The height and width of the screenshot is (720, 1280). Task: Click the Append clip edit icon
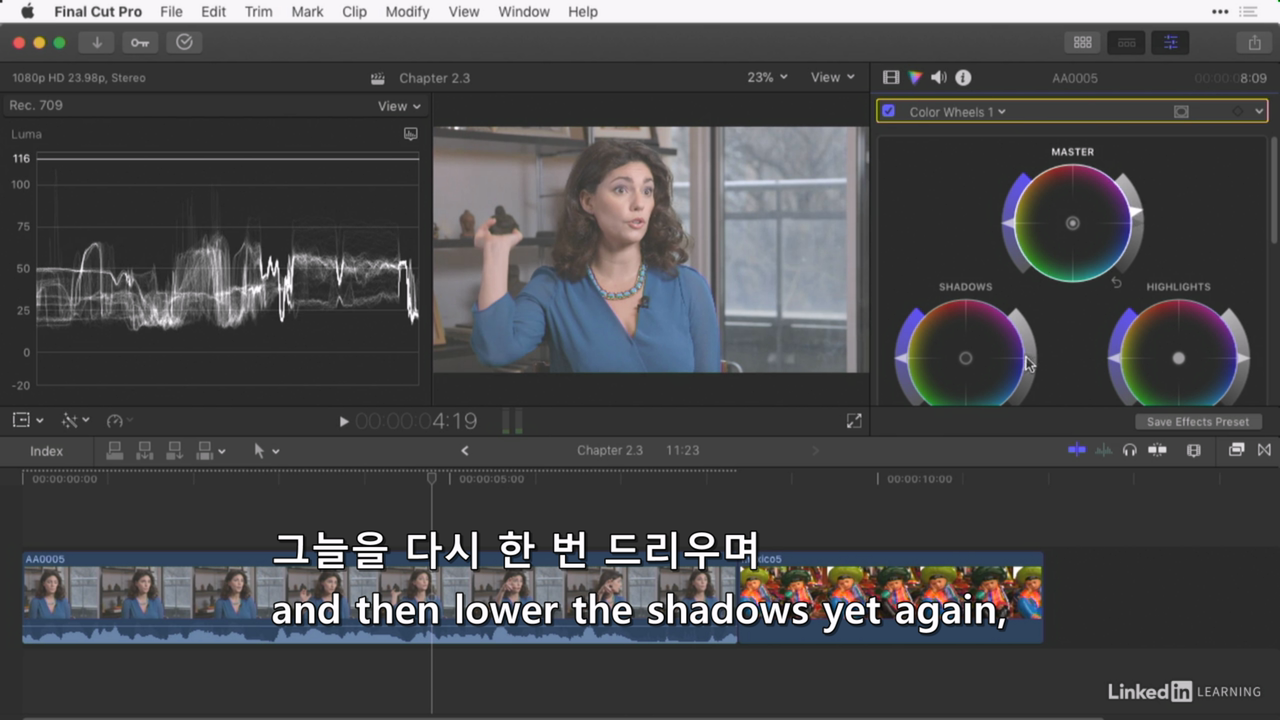[175, 451]
